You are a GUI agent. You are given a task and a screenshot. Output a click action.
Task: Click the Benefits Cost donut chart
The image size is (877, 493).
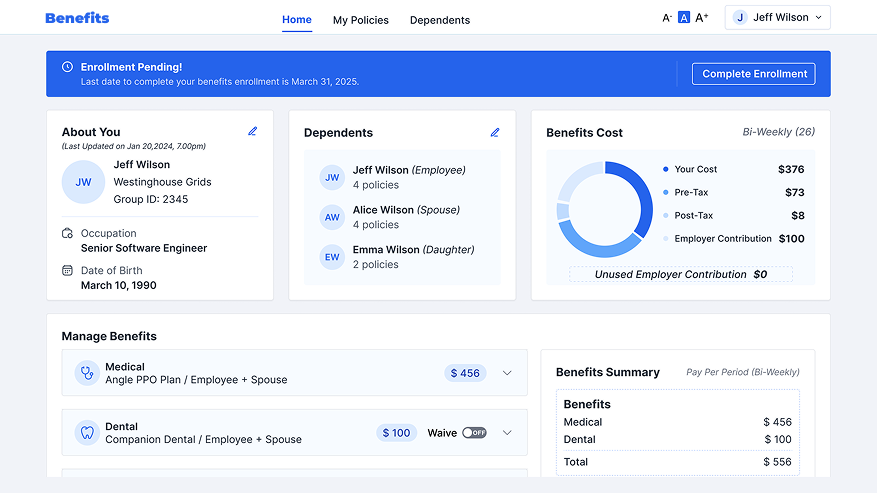[598, 210]
